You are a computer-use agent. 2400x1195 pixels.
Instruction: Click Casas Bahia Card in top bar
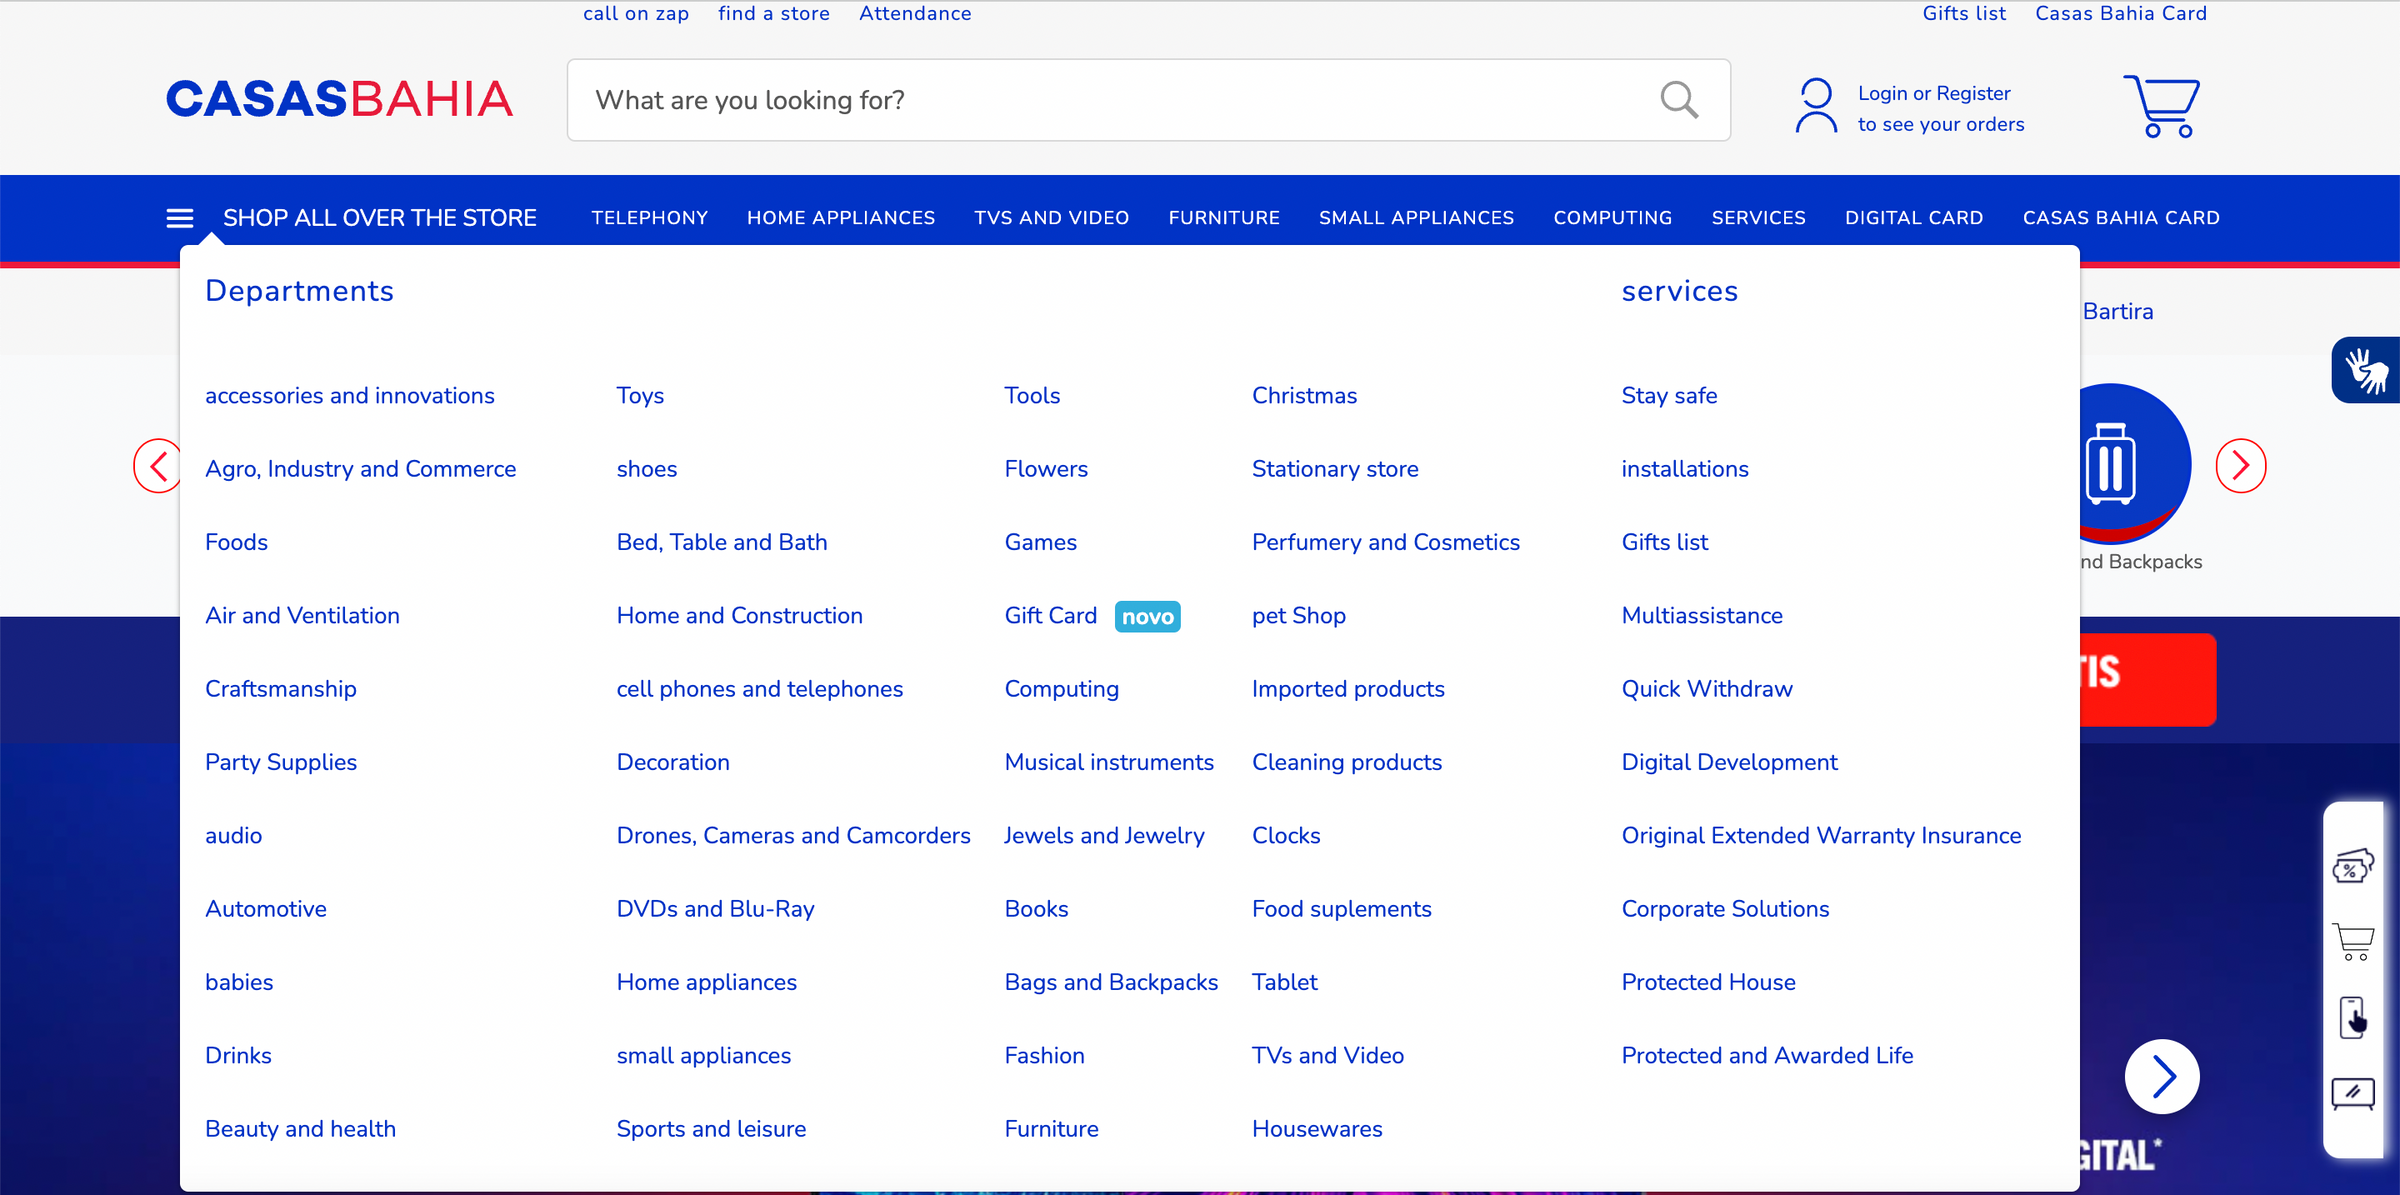(2121, 13)
